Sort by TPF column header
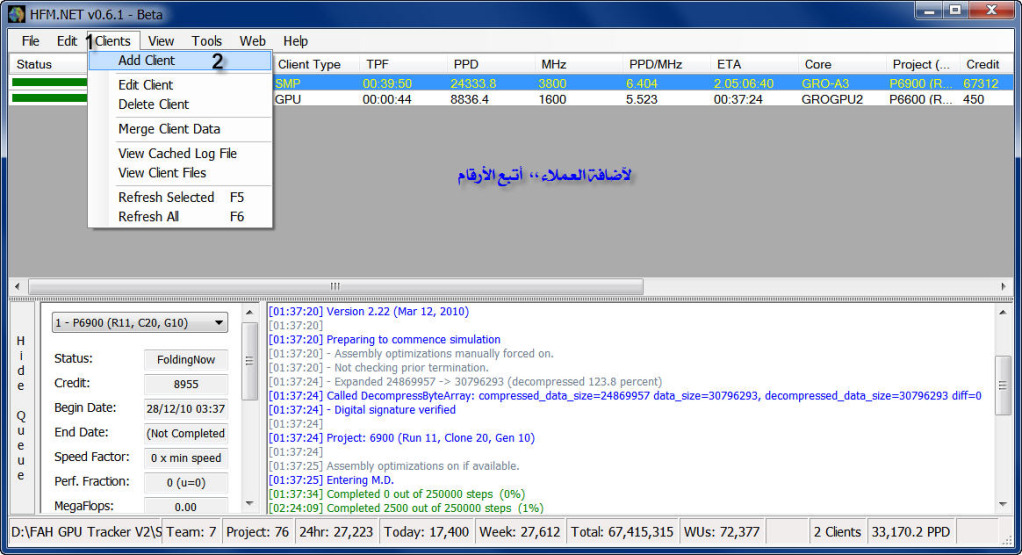Screen dimensions: 1022x555 (403, 64)
